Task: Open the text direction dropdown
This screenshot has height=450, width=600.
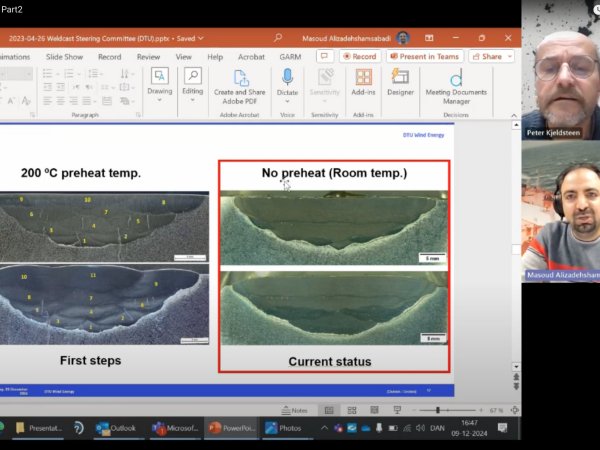Action: pos(126,73)
